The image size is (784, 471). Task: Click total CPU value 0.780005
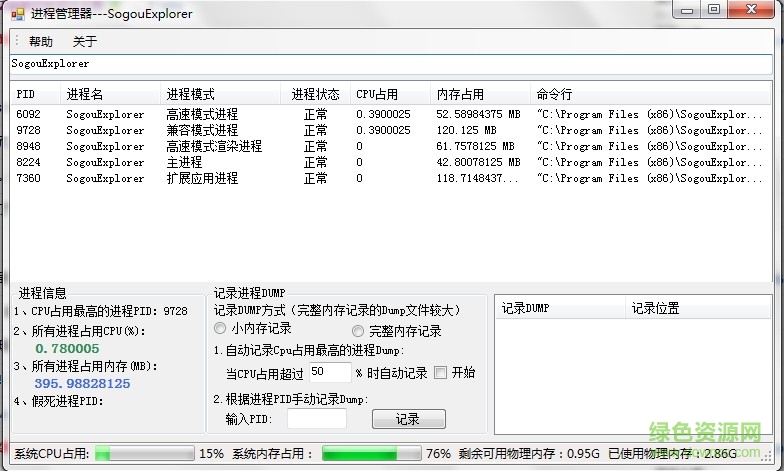(x=67, y=348)
